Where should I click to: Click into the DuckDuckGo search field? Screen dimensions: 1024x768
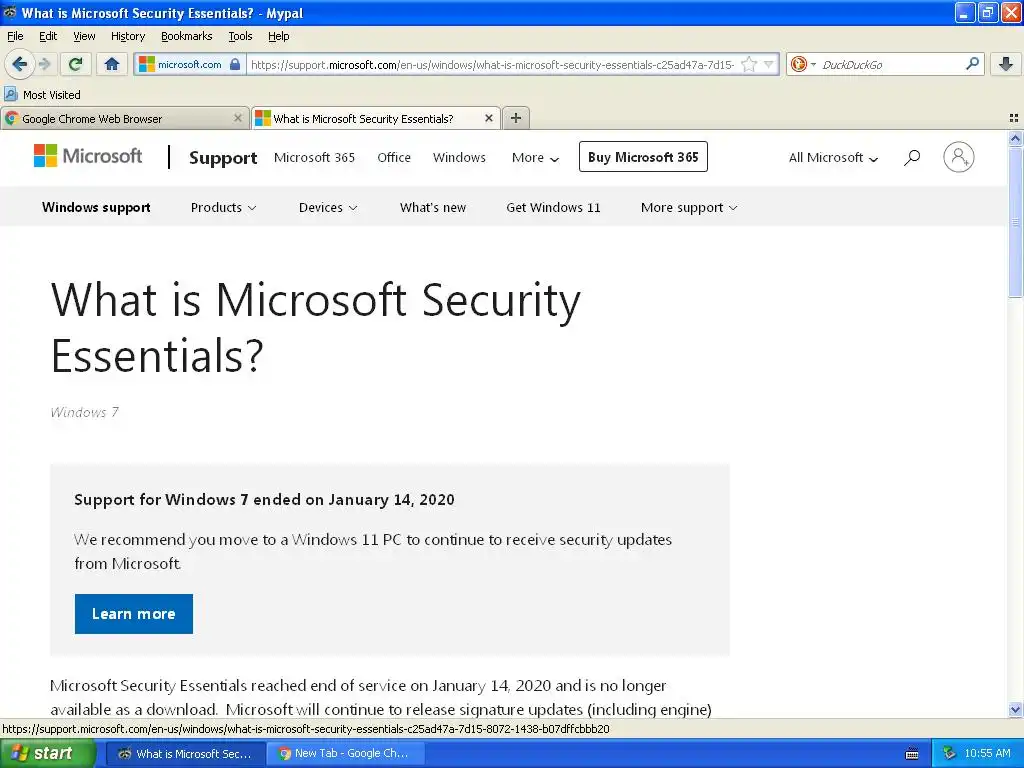(x=891, y=64)
